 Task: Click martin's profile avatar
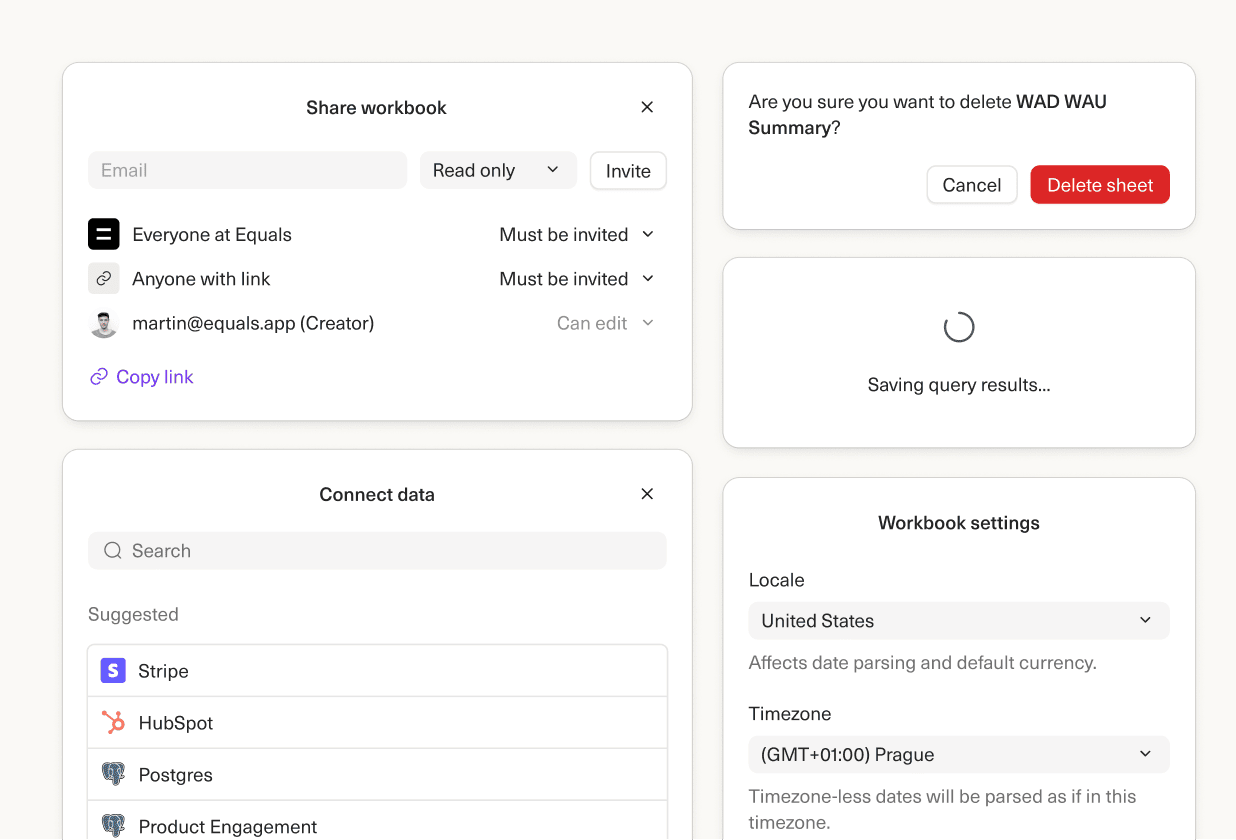tap(104, 323)
